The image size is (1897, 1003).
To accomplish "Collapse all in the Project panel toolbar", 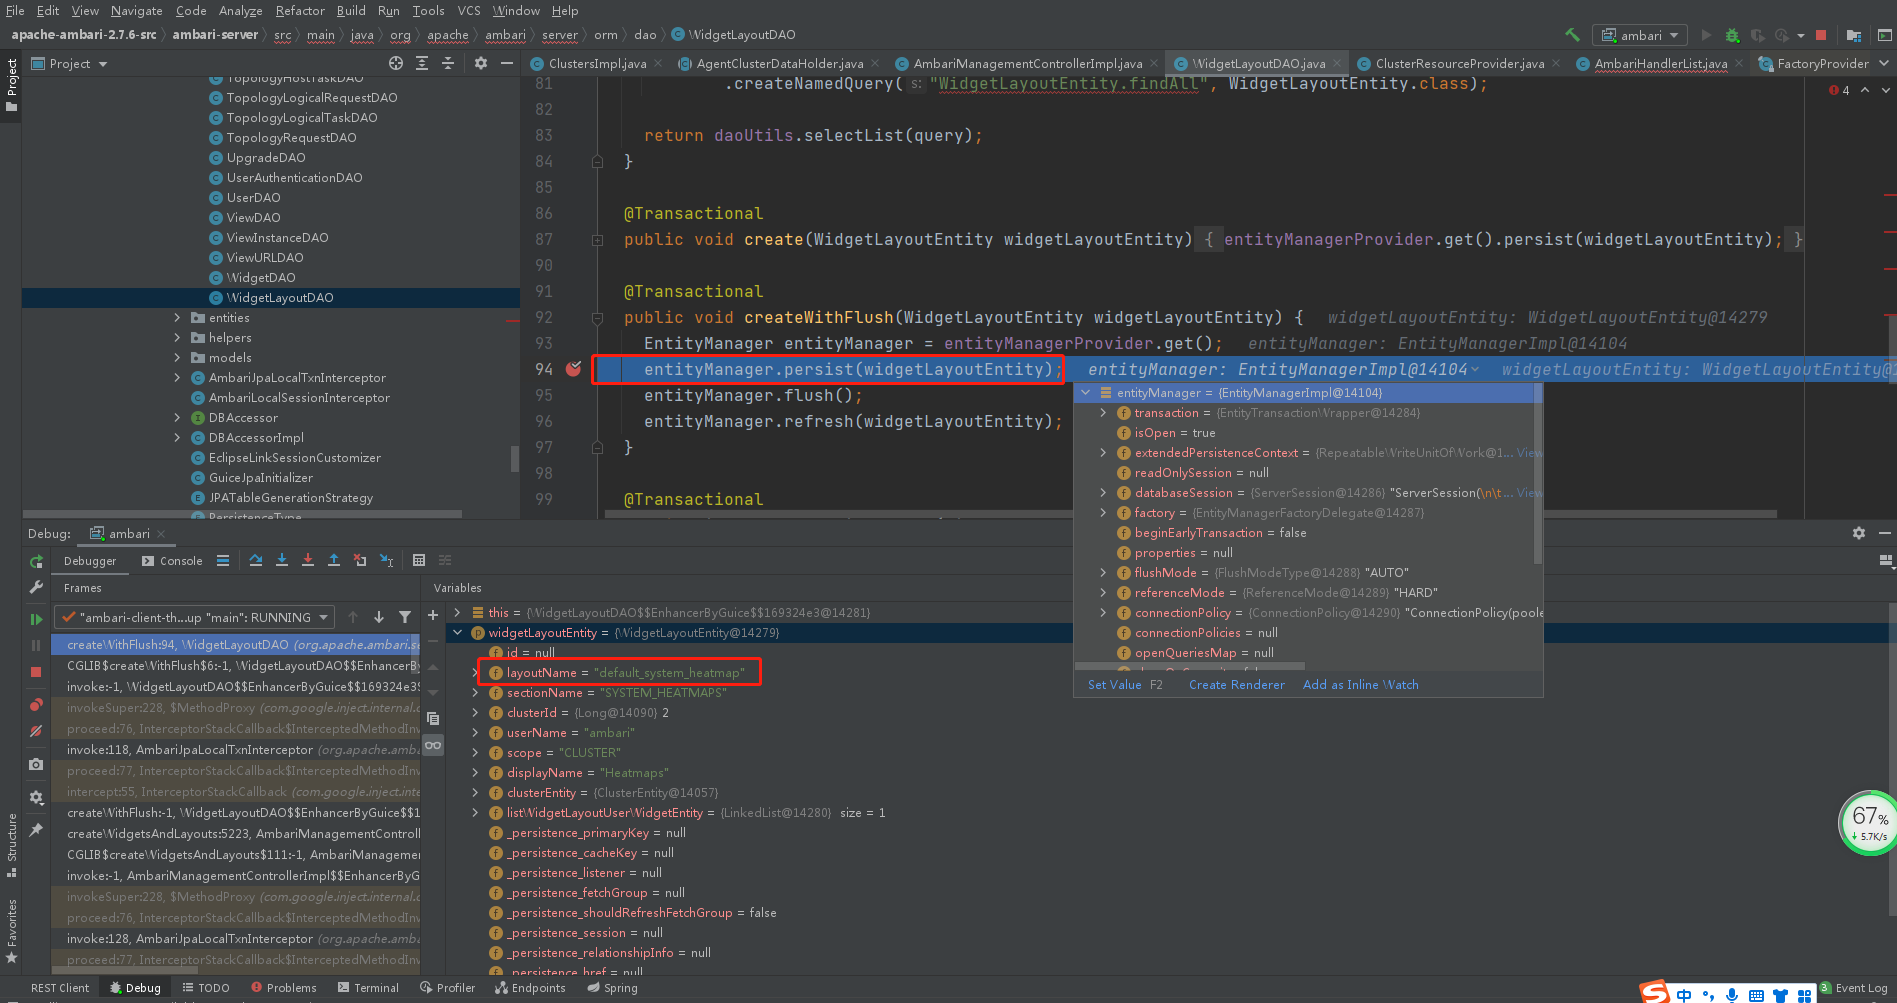I will [448, 63].
